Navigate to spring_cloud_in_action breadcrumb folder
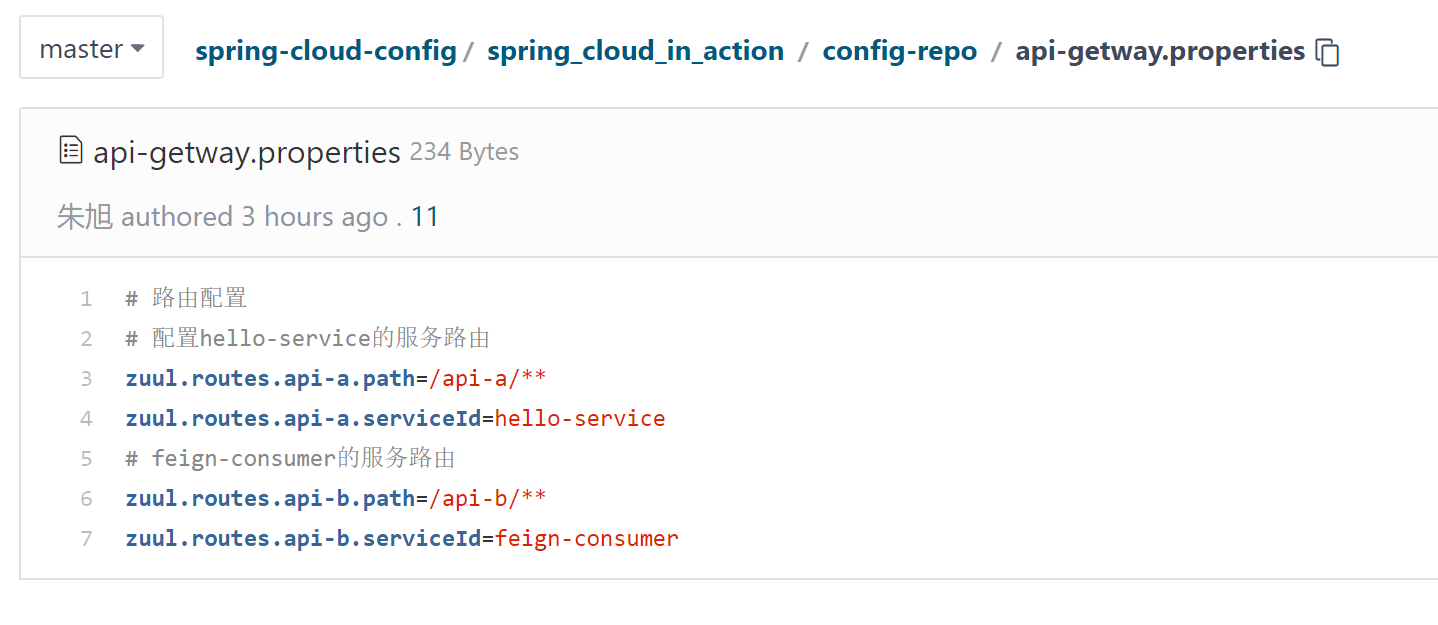The image size is (1438, 625). coord(635,51)
